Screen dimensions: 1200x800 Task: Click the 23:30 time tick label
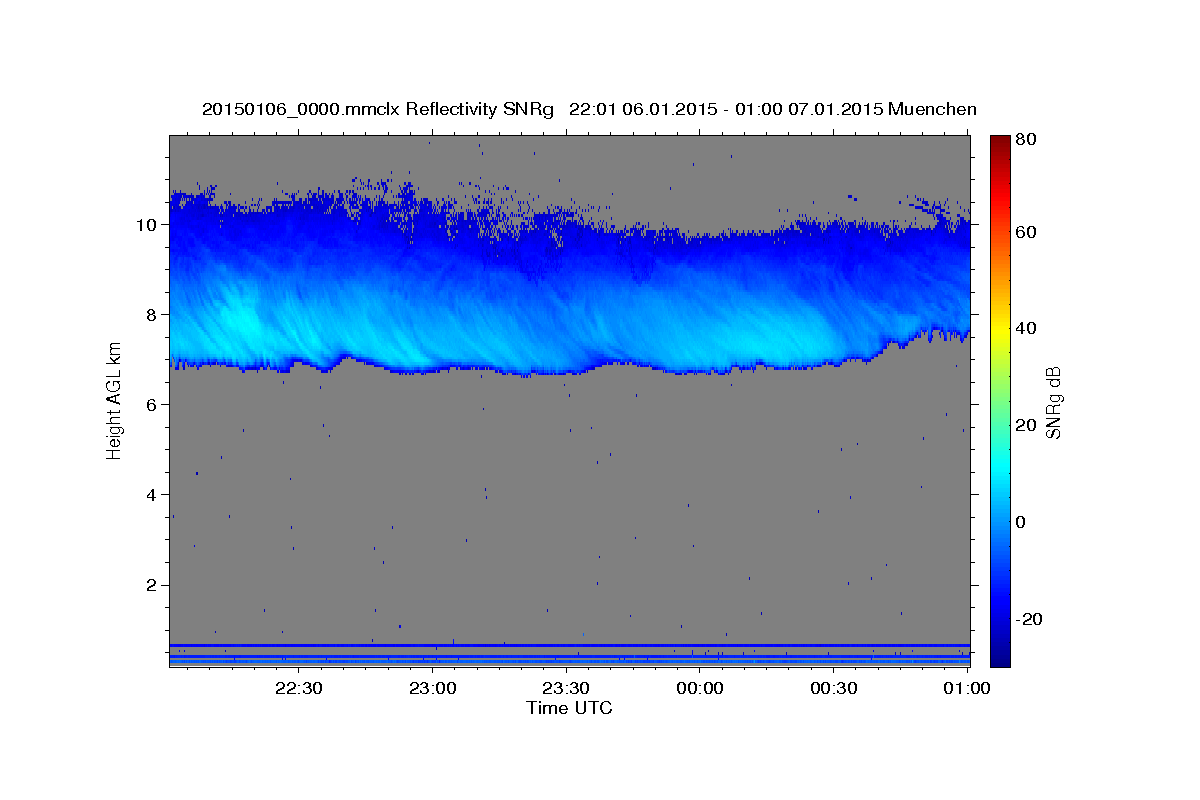click(x=567, y=688)
